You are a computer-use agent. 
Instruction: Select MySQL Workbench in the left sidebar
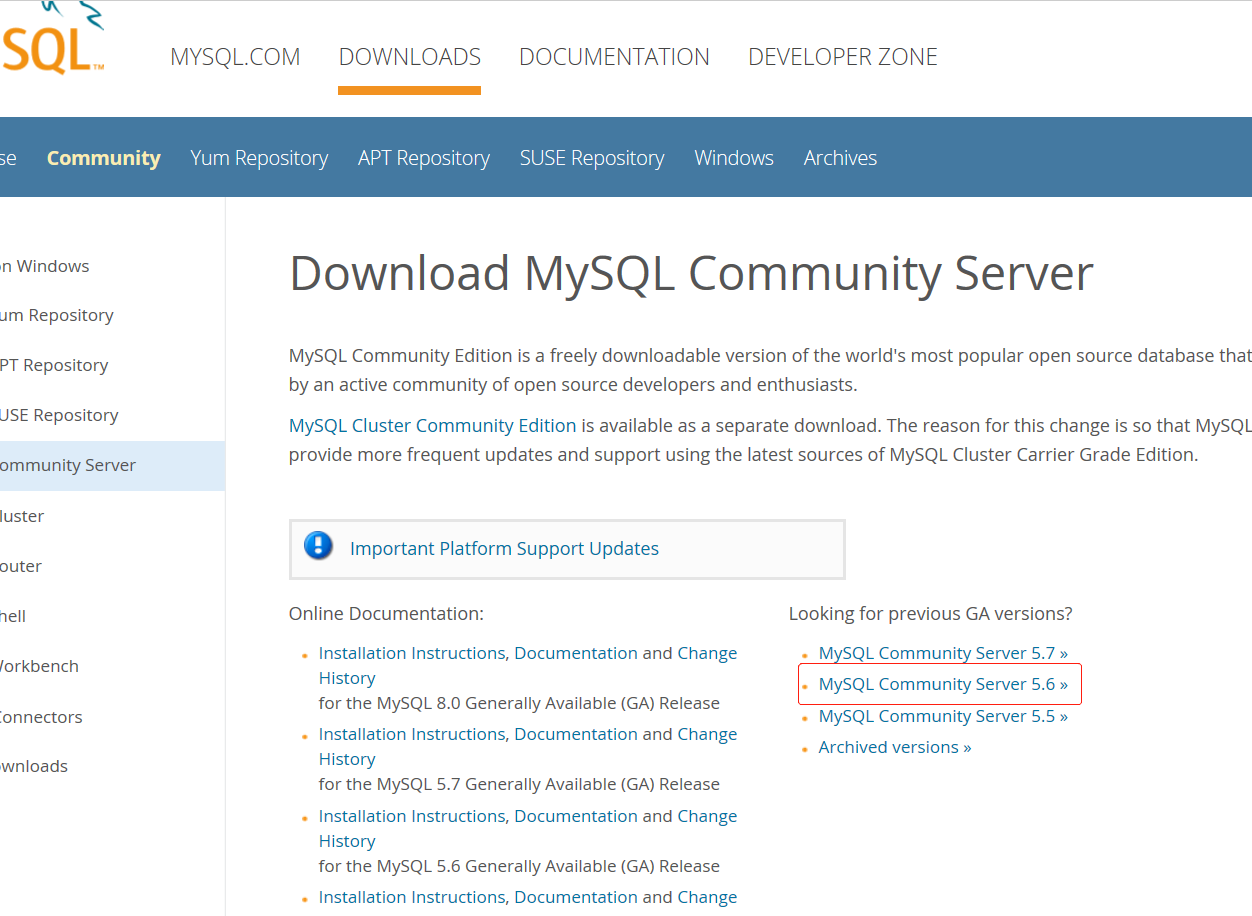click(39, 665)
